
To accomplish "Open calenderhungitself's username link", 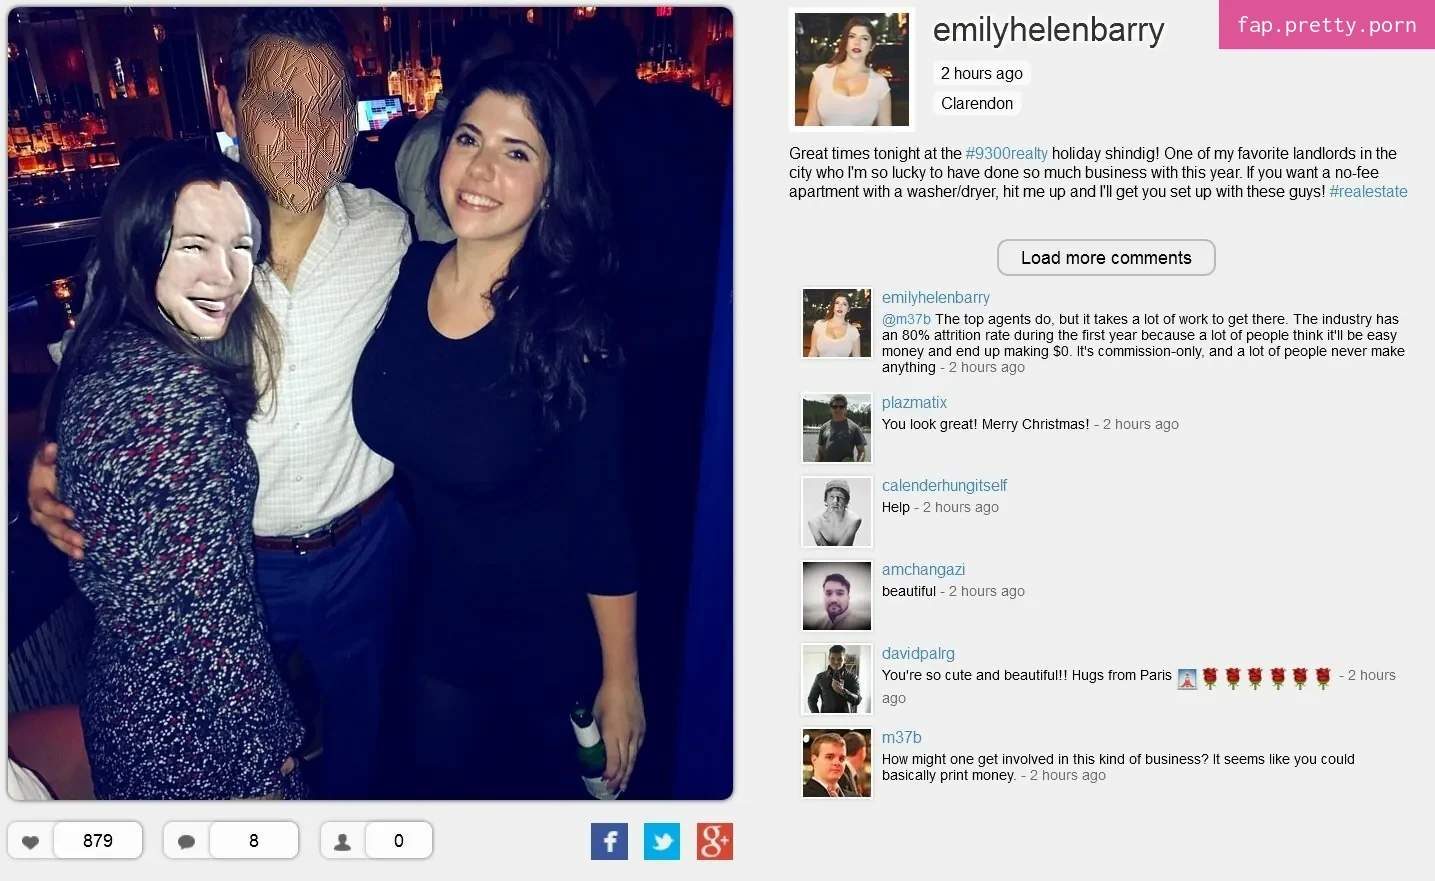I will point(944,485).
